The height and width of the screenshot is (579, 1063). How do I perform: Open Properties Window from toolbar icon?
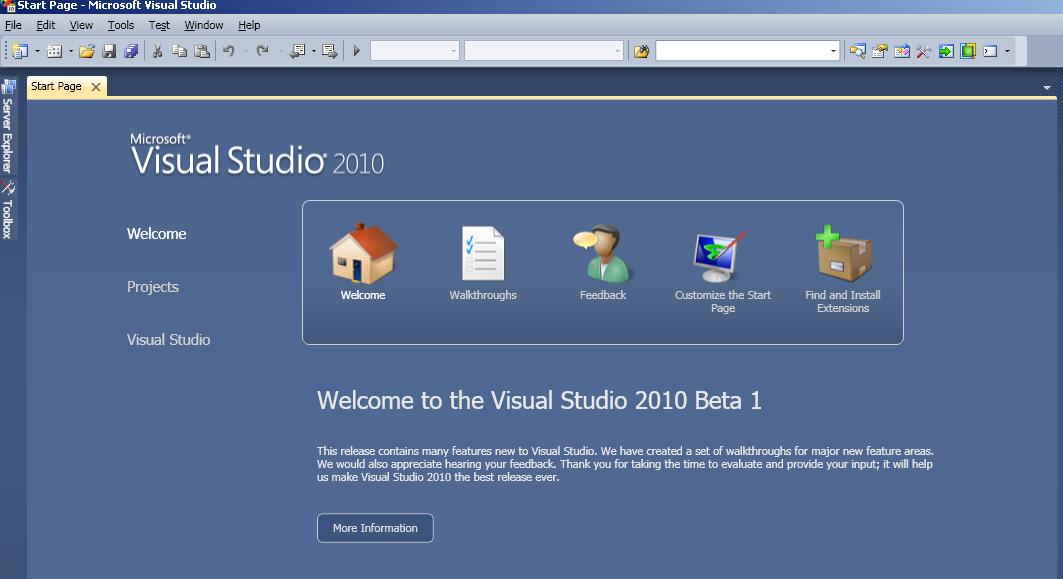click(x=880, y=51)
